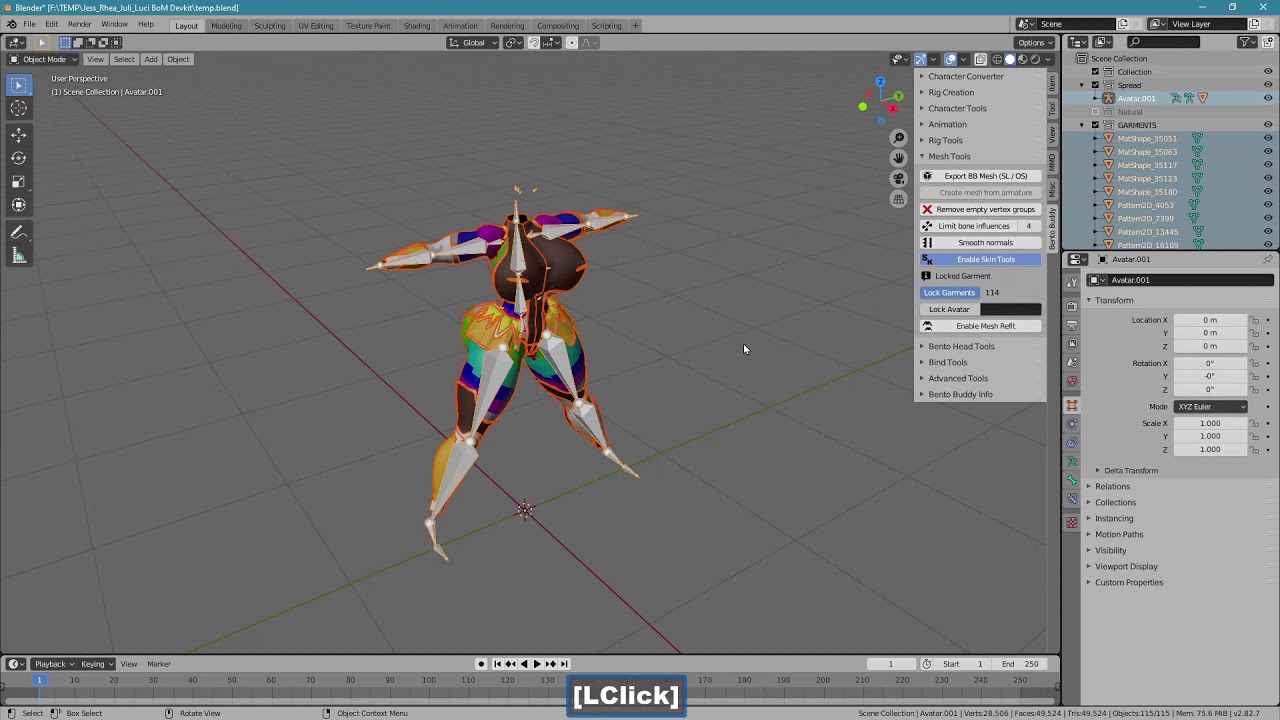
Task: Open the Object Mode dropdown
Action: 44,59
